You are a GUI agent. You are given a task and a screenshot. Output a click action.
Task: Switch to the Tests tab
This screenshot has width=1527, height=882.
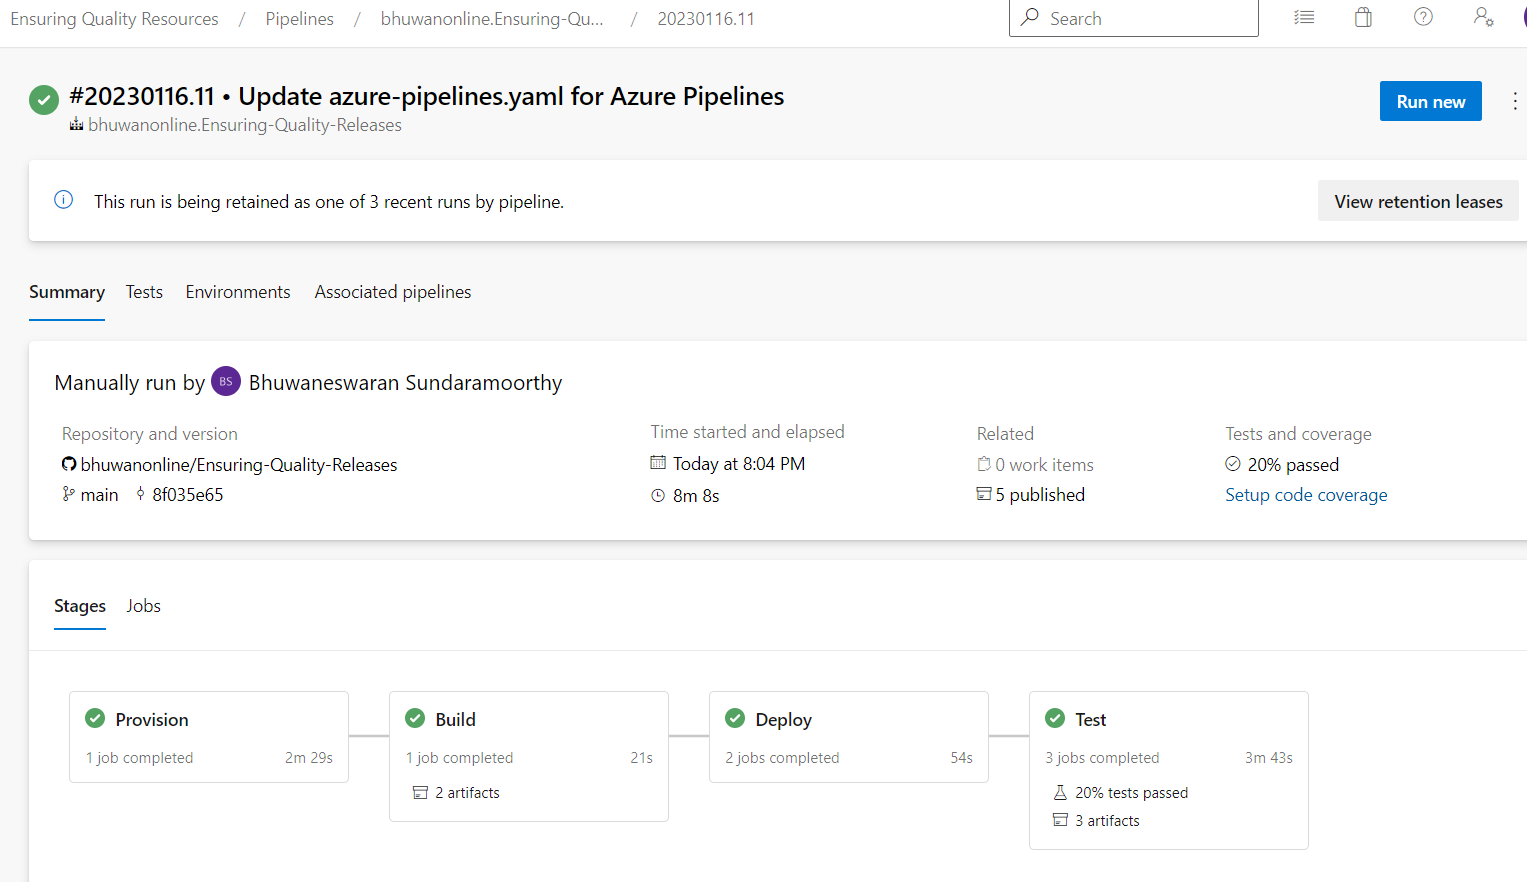pos(144,291)
